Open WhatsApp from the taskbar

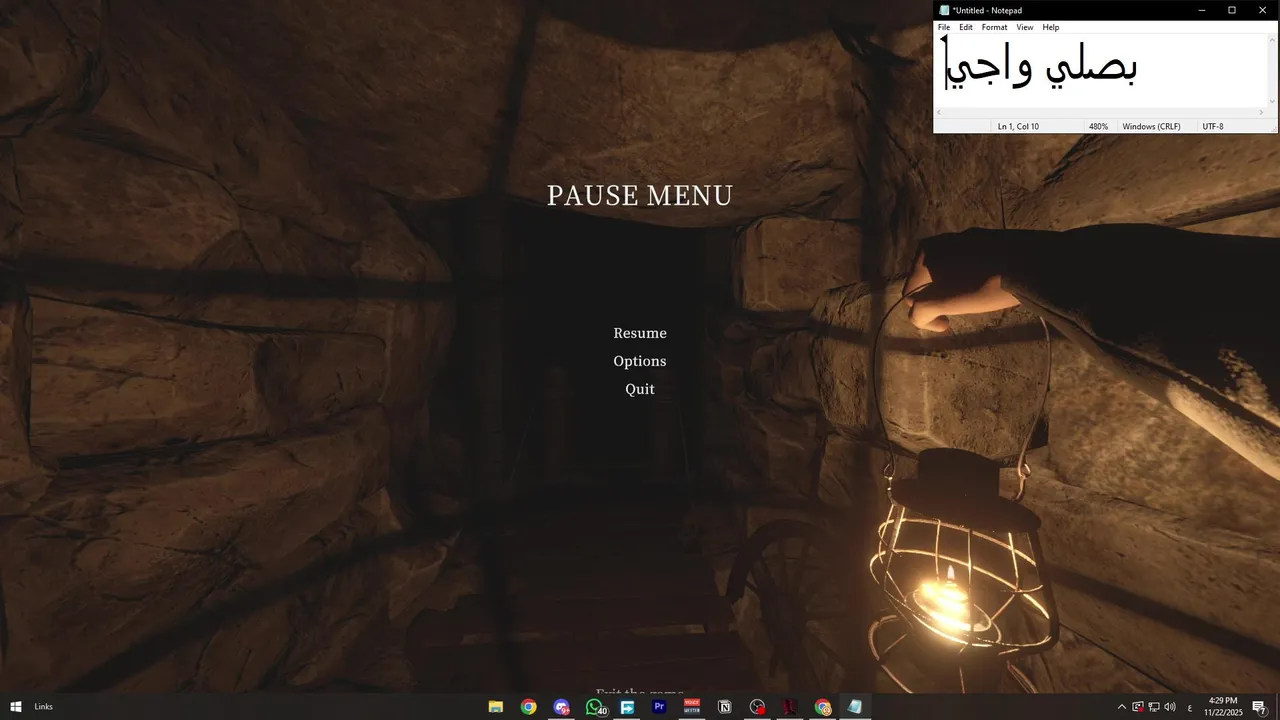pyautogui.click(x=595, y=707)
